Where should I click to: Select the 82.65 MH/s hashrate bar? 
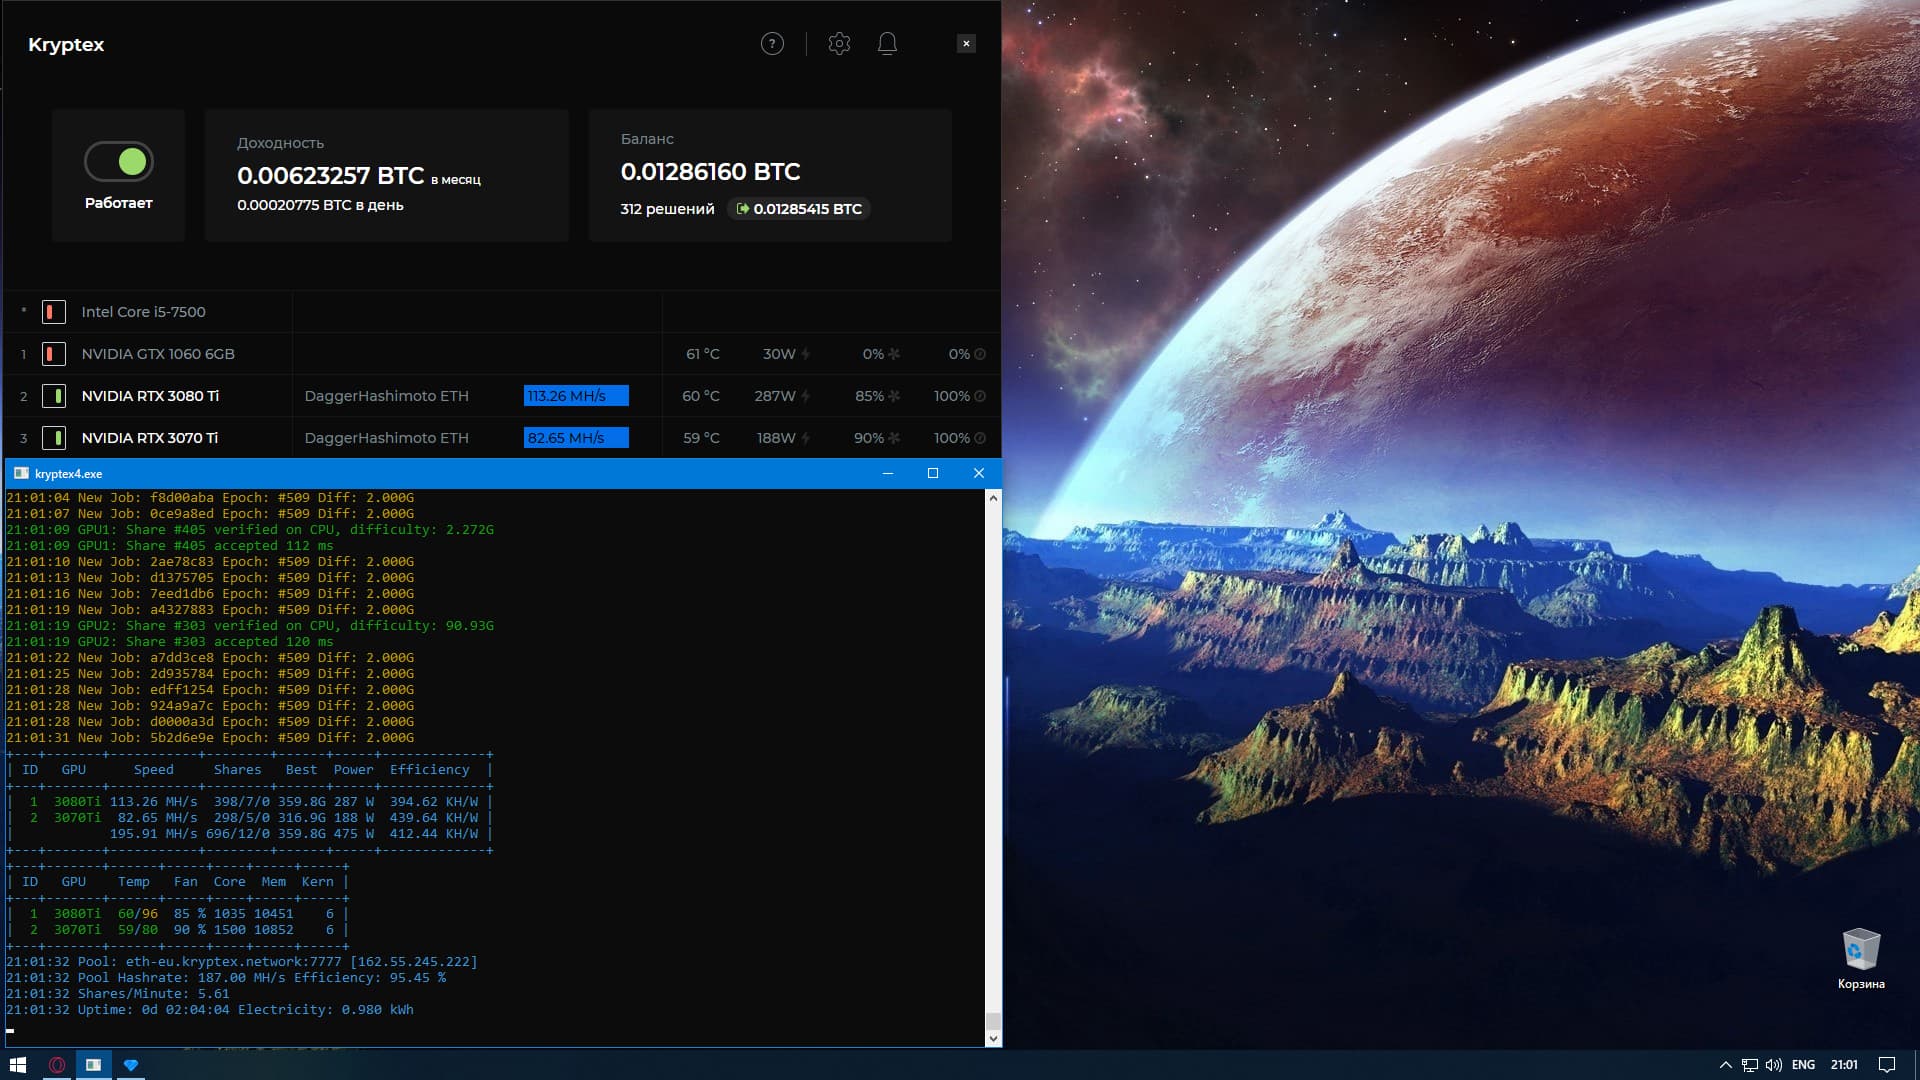pos(576,438)
